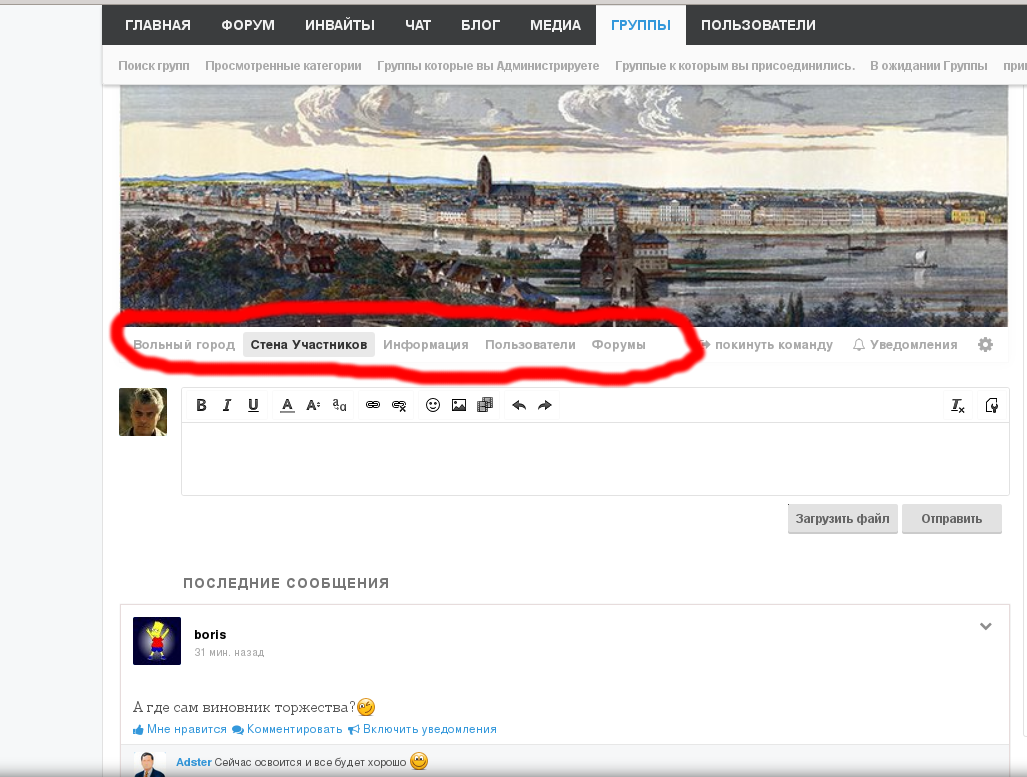This screenshot has height=777, width=1027.
Task: Open the group settings gear
Action: (x=985, y=344)
